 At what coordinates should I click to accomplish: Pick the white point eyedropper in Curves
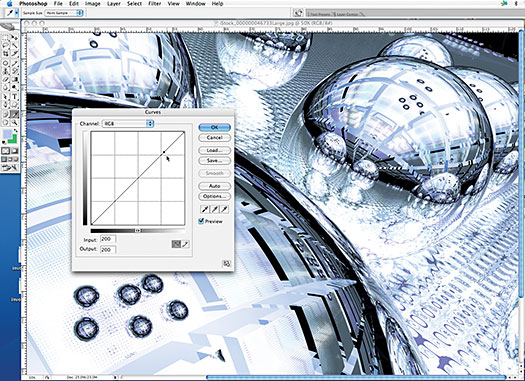point(224,209)
